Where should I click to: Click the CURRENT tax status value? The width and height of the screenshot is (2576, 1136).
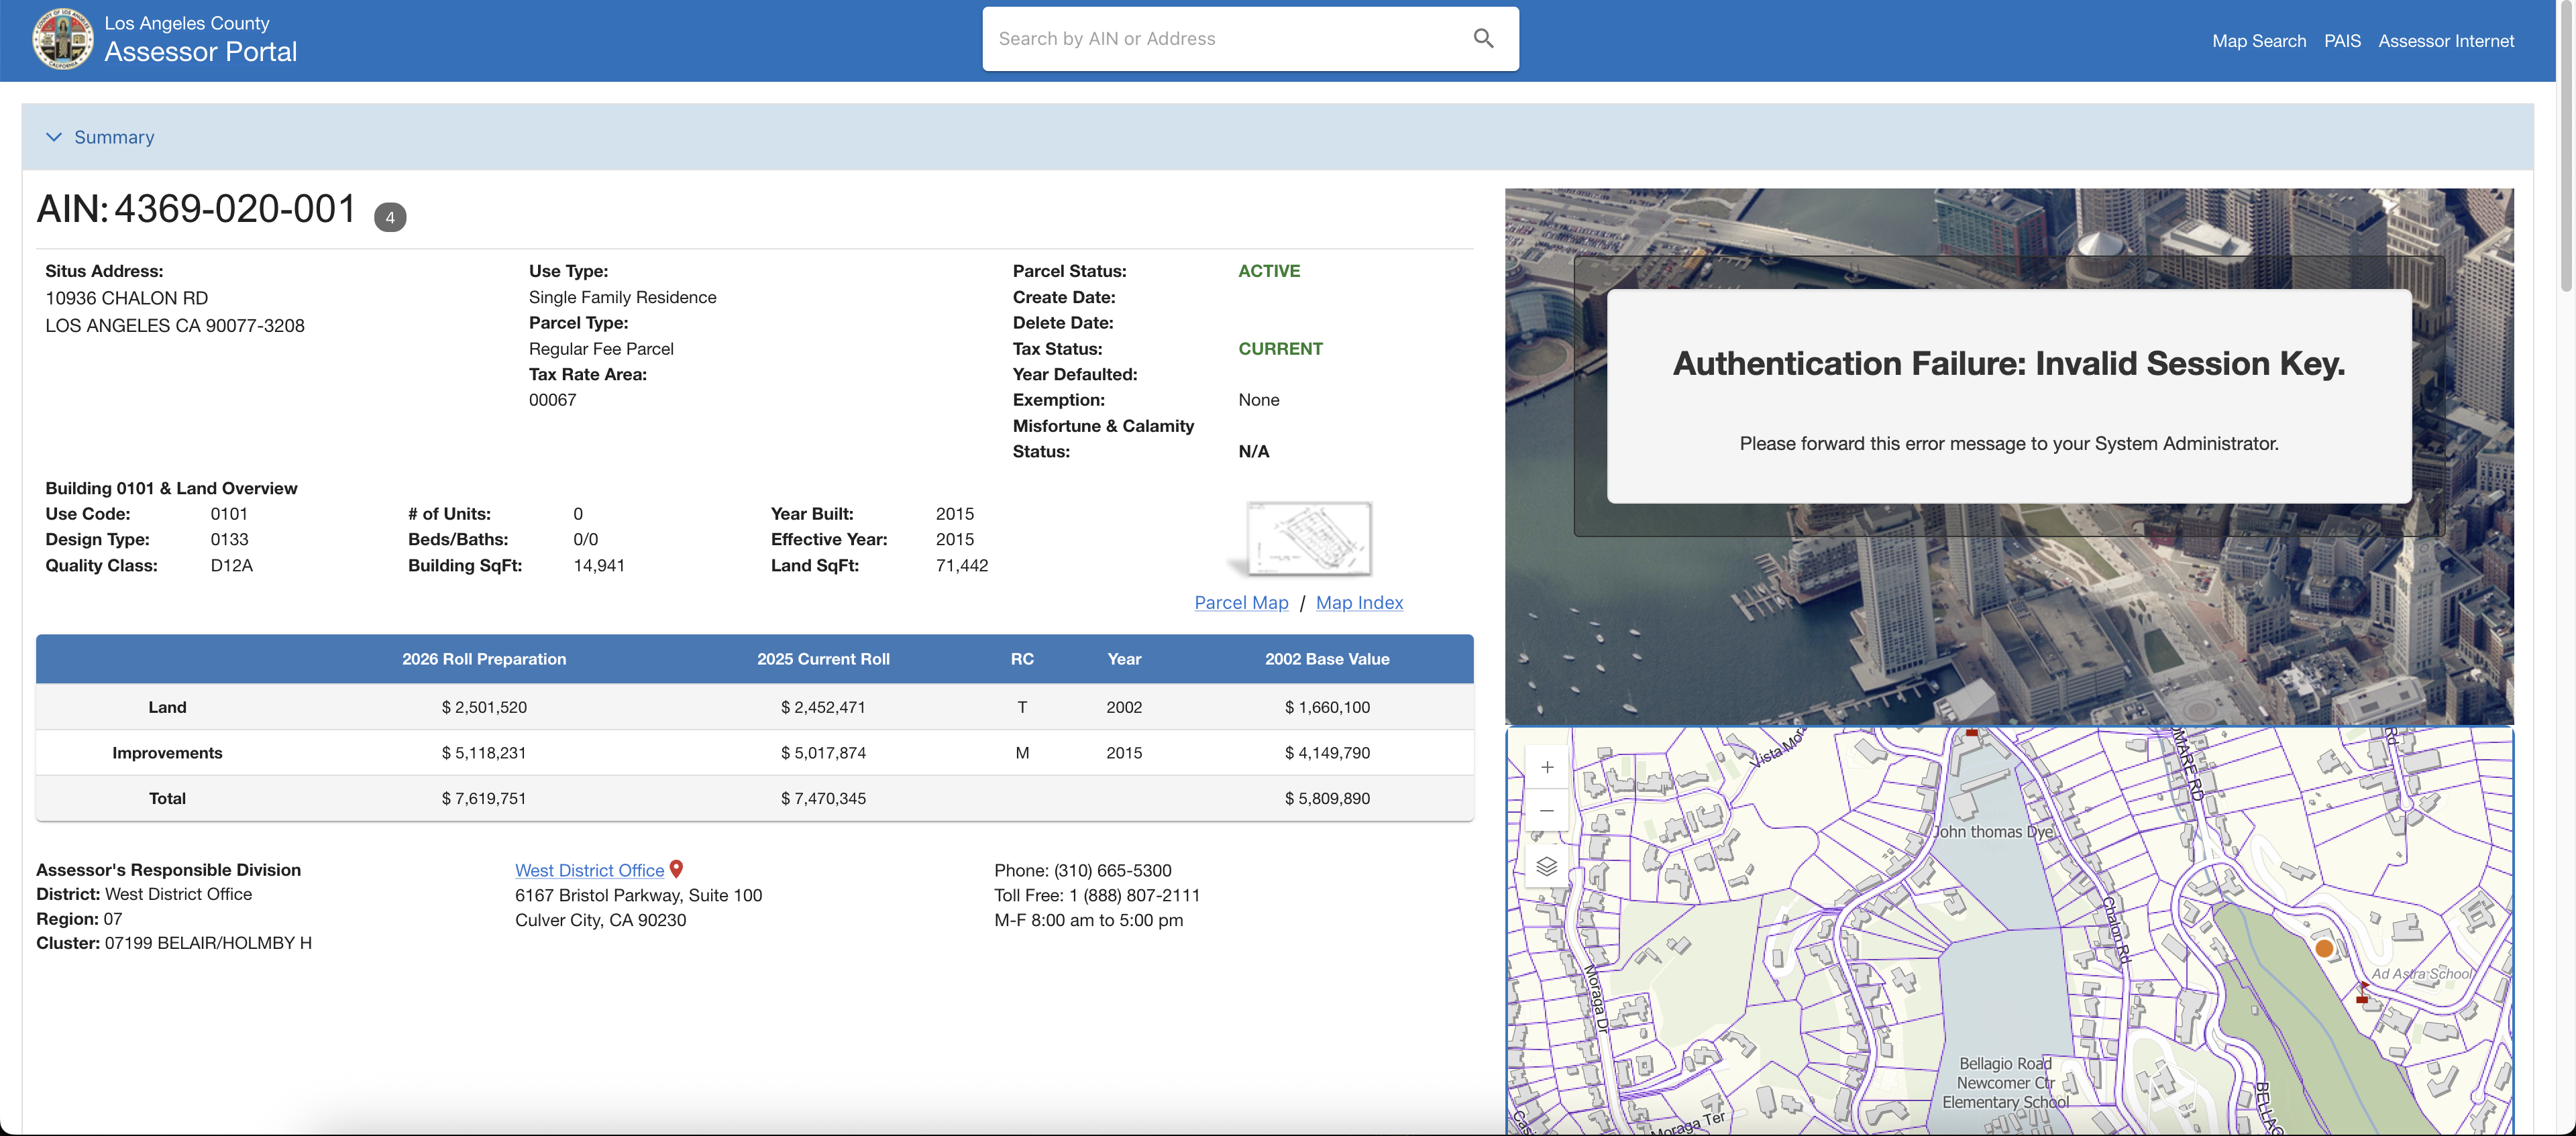(x=1280, y=349)
